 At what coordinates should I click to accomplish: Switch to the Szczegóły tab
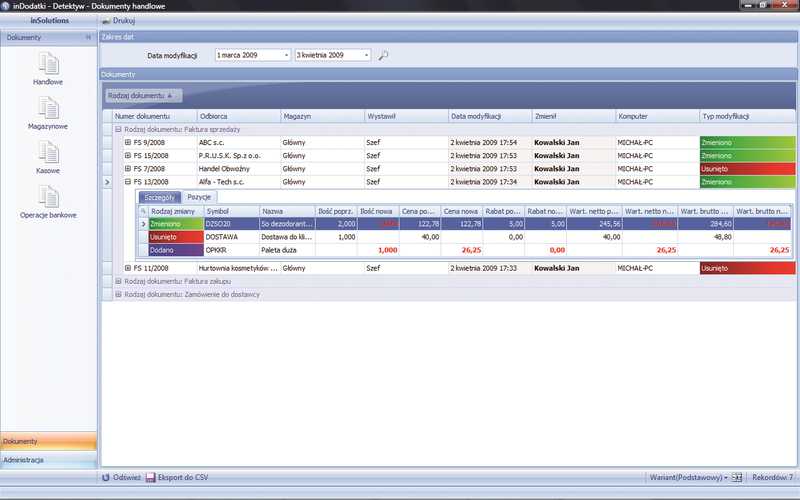click(160, 197)
